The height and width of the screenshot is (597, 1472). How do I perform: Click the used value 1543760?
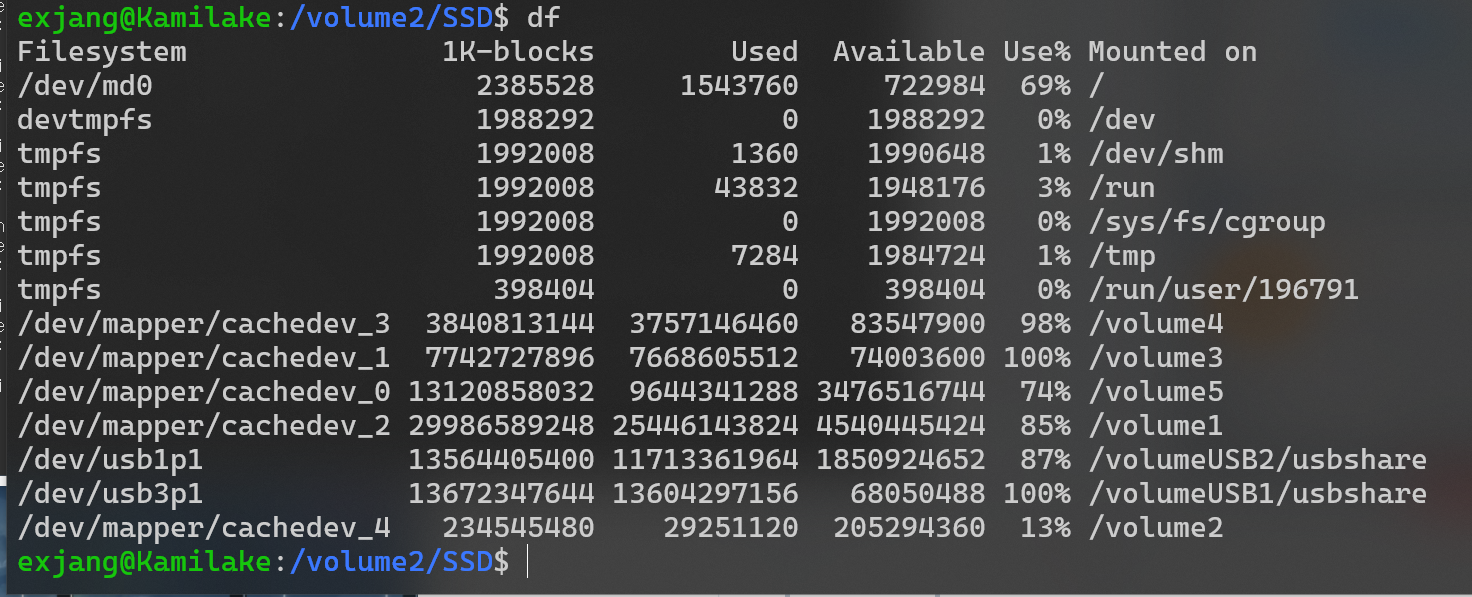pos(739,86)
